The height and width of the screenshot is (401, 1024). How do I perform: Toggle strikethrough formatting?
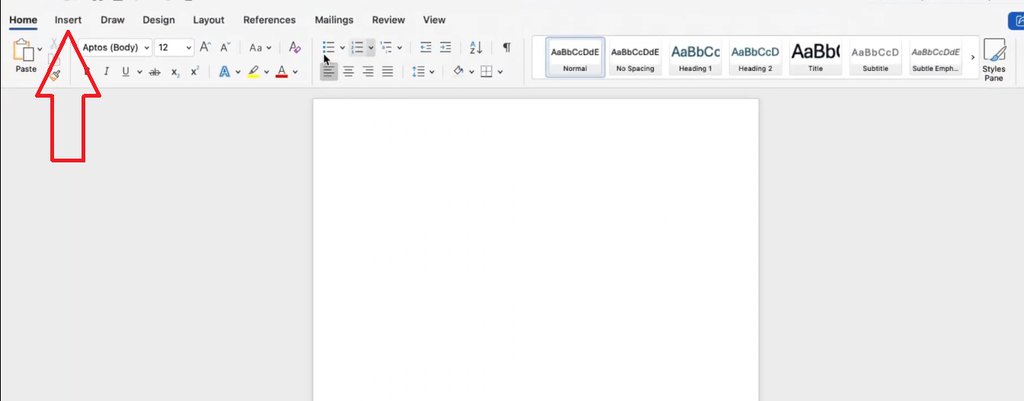coord(155,72)
